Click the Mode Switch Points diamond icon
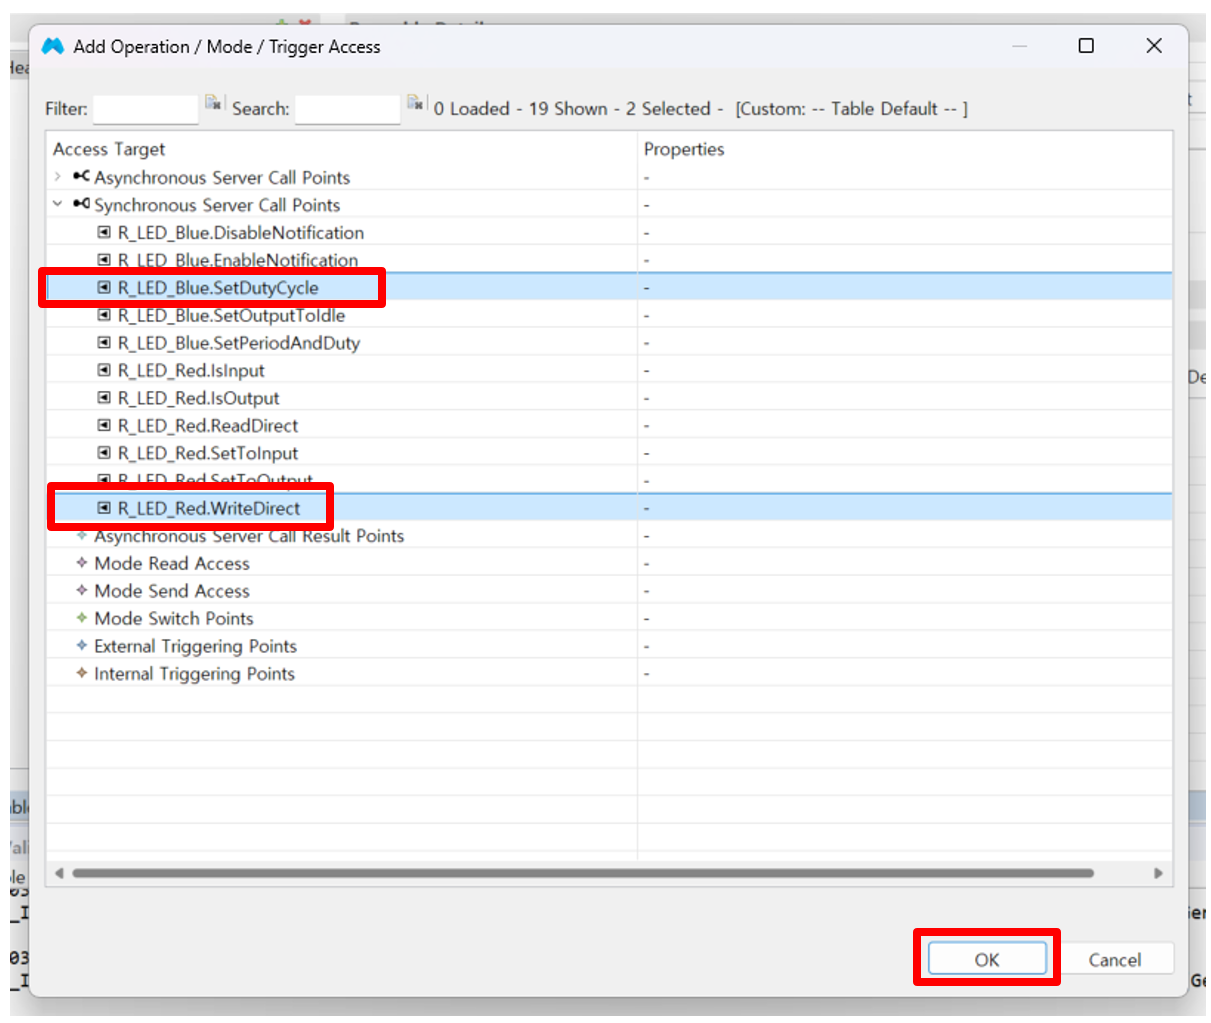Viewport: 1211px width, 1023px height. 82,618
